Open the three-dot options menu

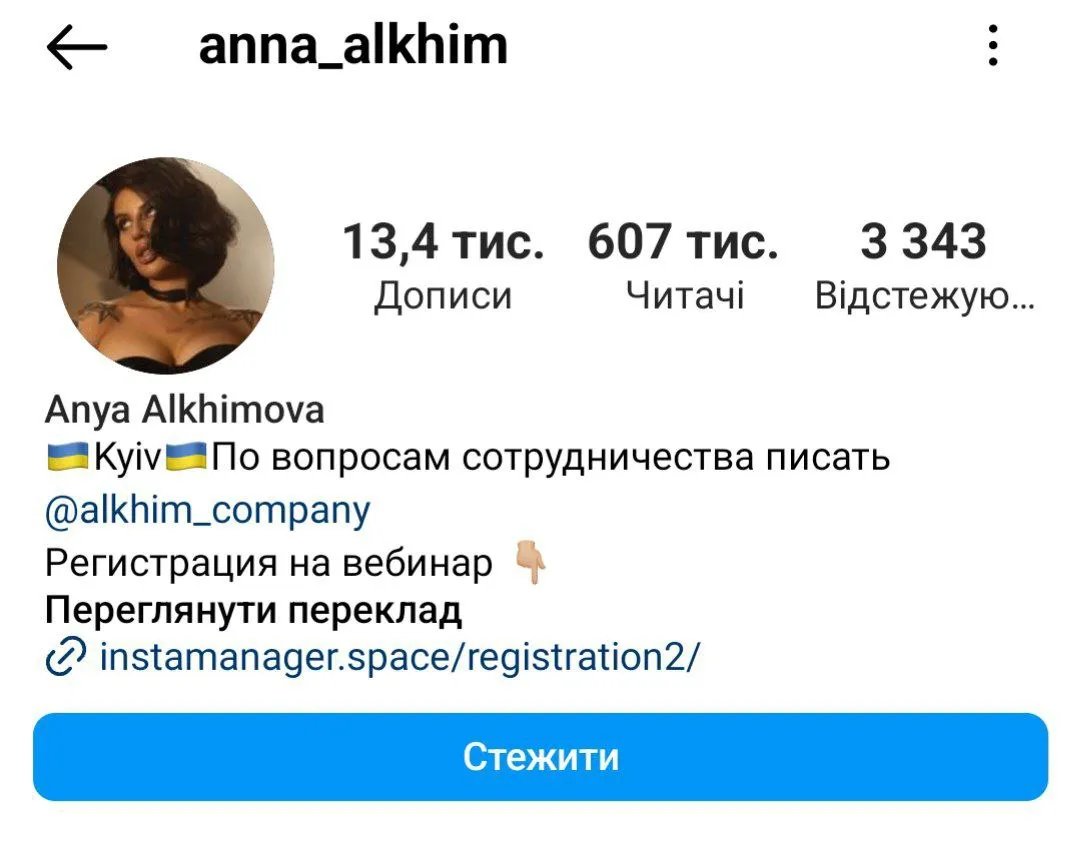[993, 45]
